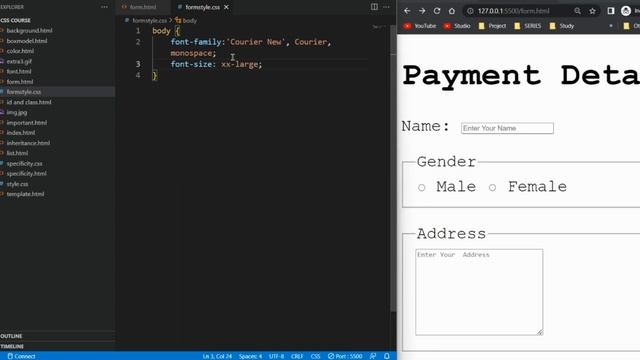This screenshot has width=640, height=360.
Task: Open boxmodel.html in the explorer
Action: click(27, 41)
